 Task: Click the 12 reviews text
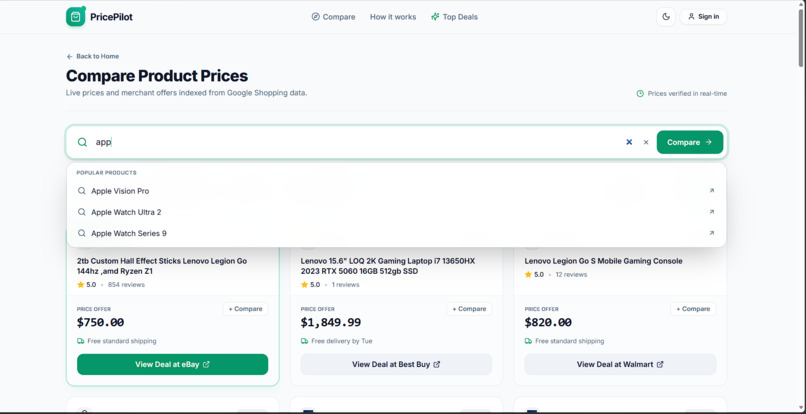pyautogui.click(x=571, y=275)
